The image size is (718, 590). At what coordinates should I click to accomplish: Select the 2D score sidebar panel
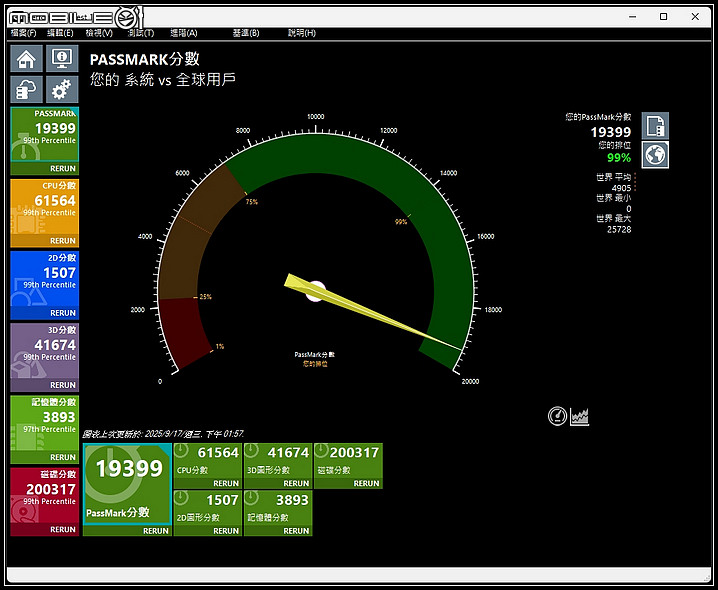pyautogui.click(x=44, y=280)
